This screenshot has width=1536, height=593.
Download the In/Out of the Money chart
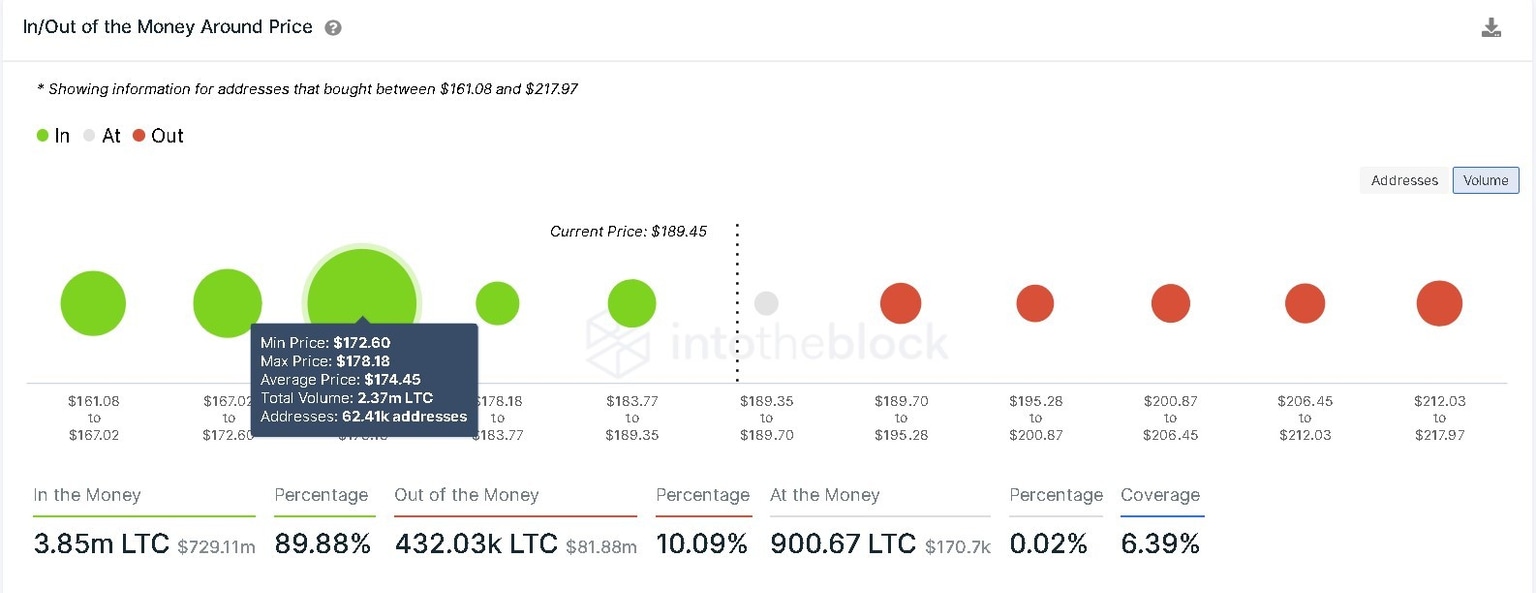(1491, 29)
